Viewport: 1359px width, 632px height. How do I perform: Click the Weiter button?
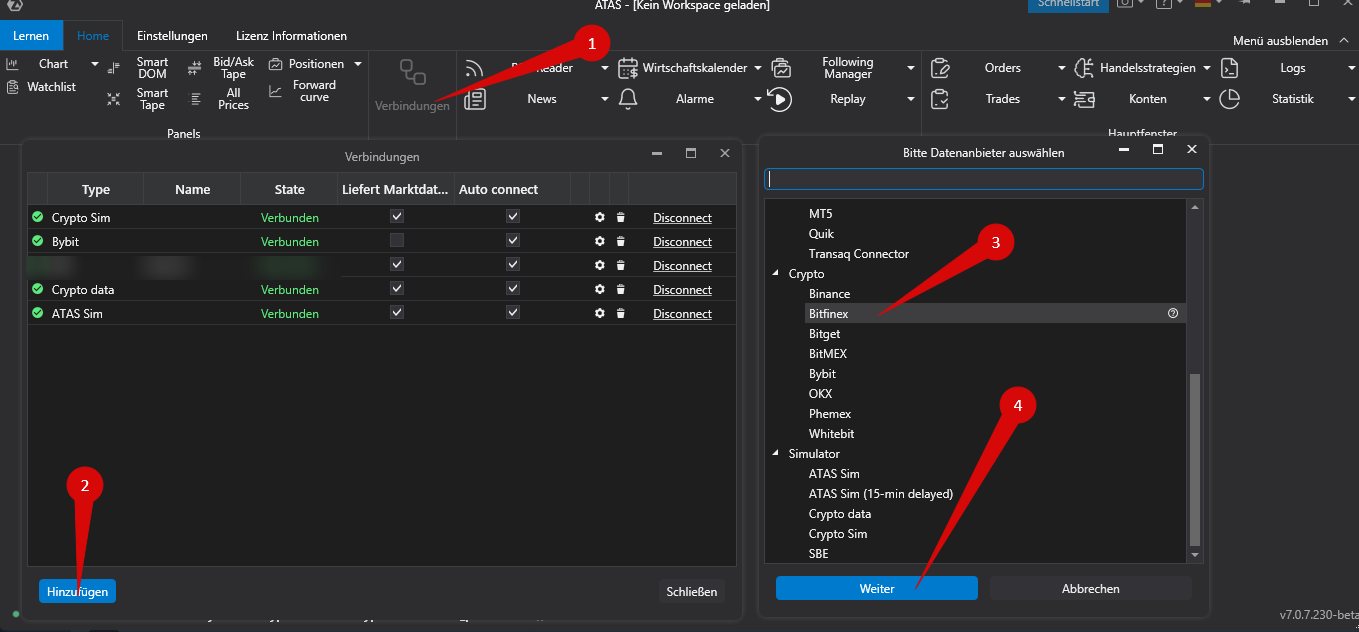pyautogui.click(x=877, y=588)
